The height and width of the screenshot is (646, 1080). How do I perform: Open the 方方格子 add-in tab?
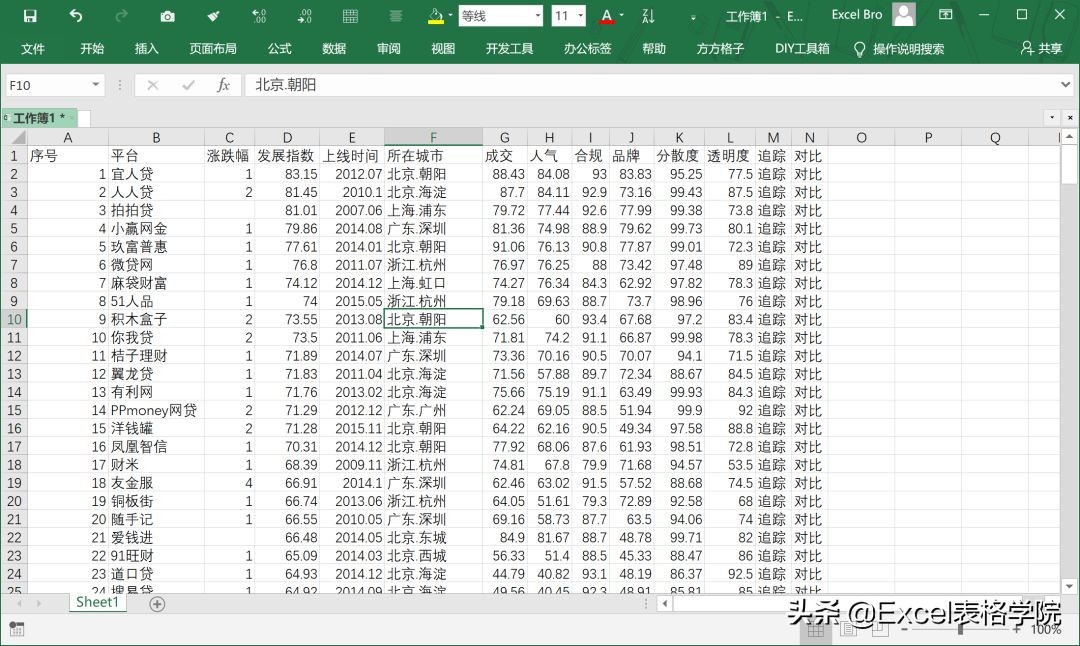[x=720, y=48]
